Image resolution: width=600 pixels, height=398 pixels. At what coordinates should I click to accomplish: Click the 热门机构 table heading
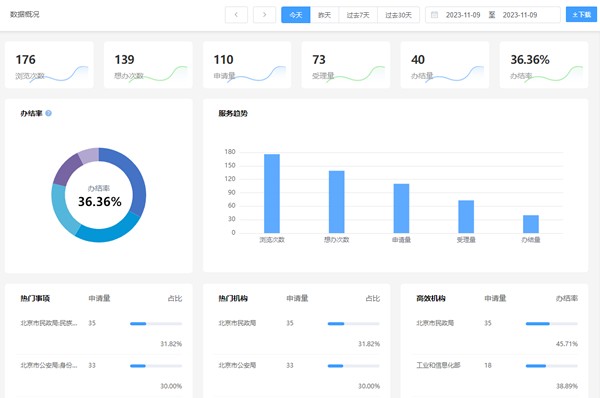click(233, 298)
